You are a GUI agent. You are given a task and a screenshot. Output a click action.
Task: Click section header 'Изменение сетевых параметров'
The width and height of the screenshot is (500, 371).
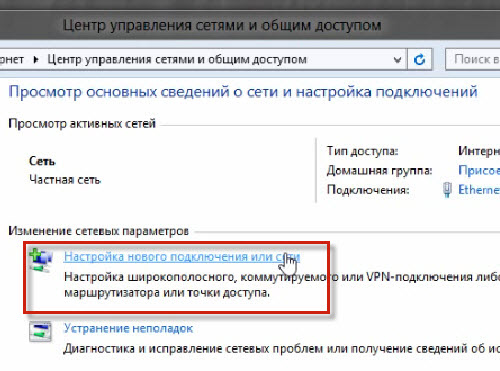[x=99, y=231]
